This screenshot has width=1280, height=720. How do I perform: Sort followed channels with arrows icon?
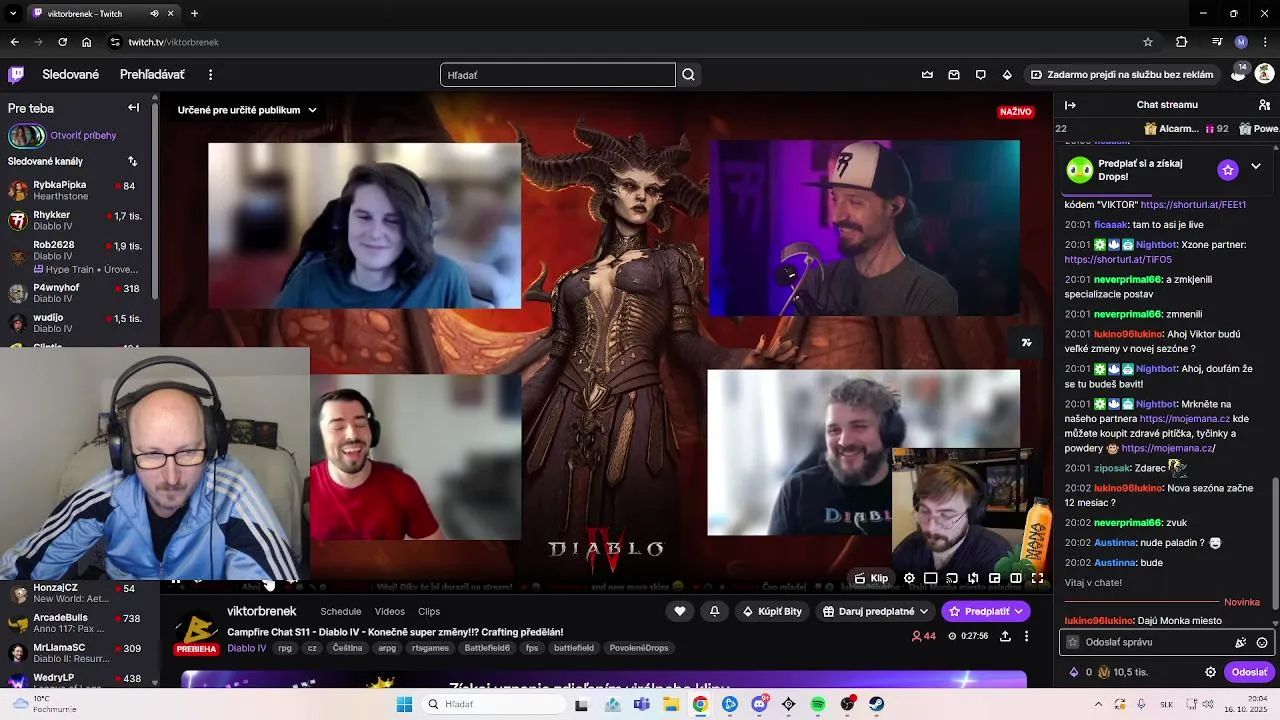click(132, 161)
